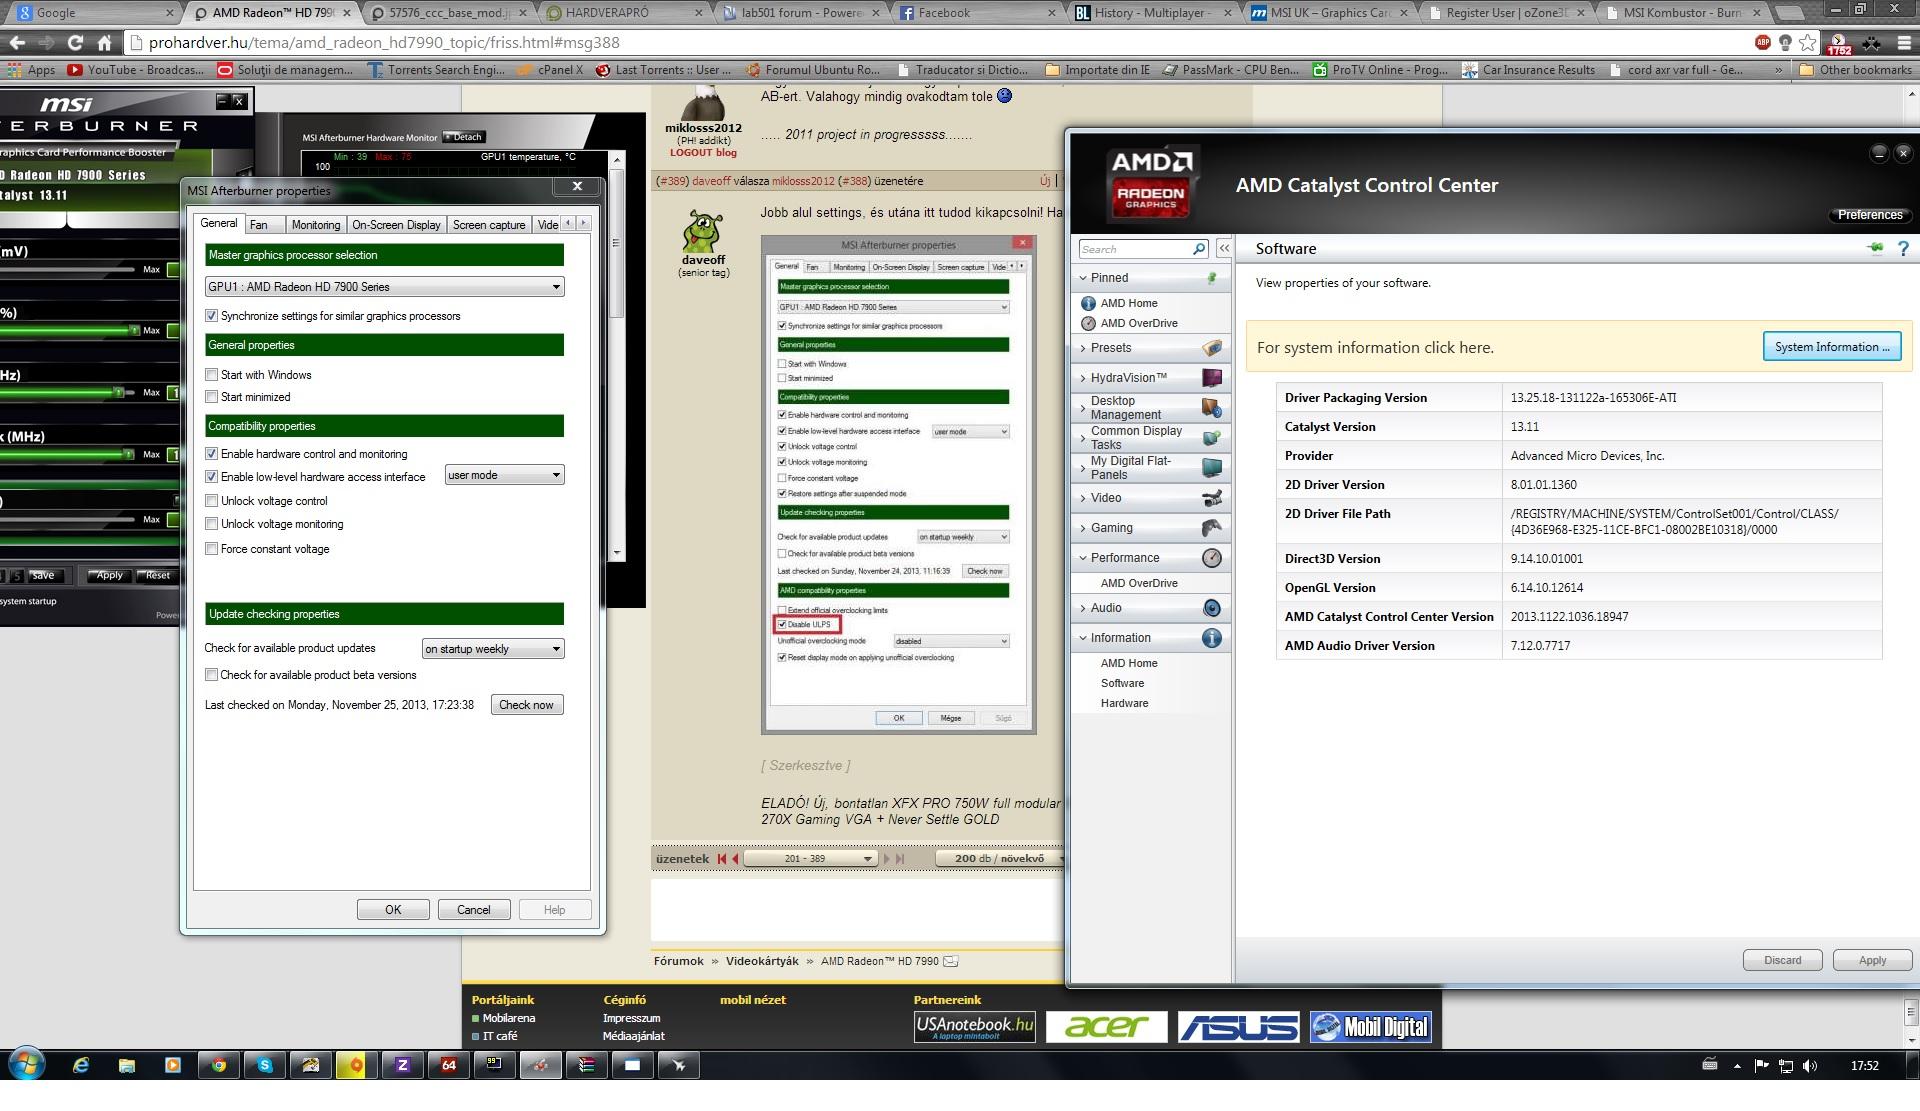1920x1111 pixels.
Task: Click the Gaming controller icon
Action: pyautogui.click(x=1211, y=528)
